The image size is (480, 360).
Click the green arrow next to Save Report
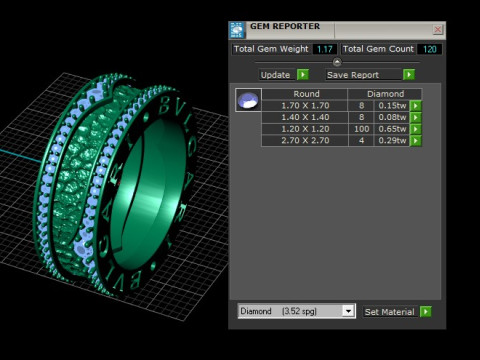point(409,74)
